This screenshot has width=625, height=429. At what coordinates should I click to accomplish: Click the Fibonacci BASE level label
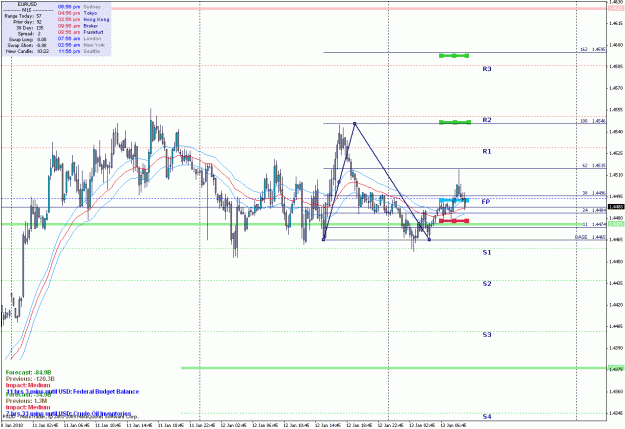pyautogui.click(x=590, y=237)
